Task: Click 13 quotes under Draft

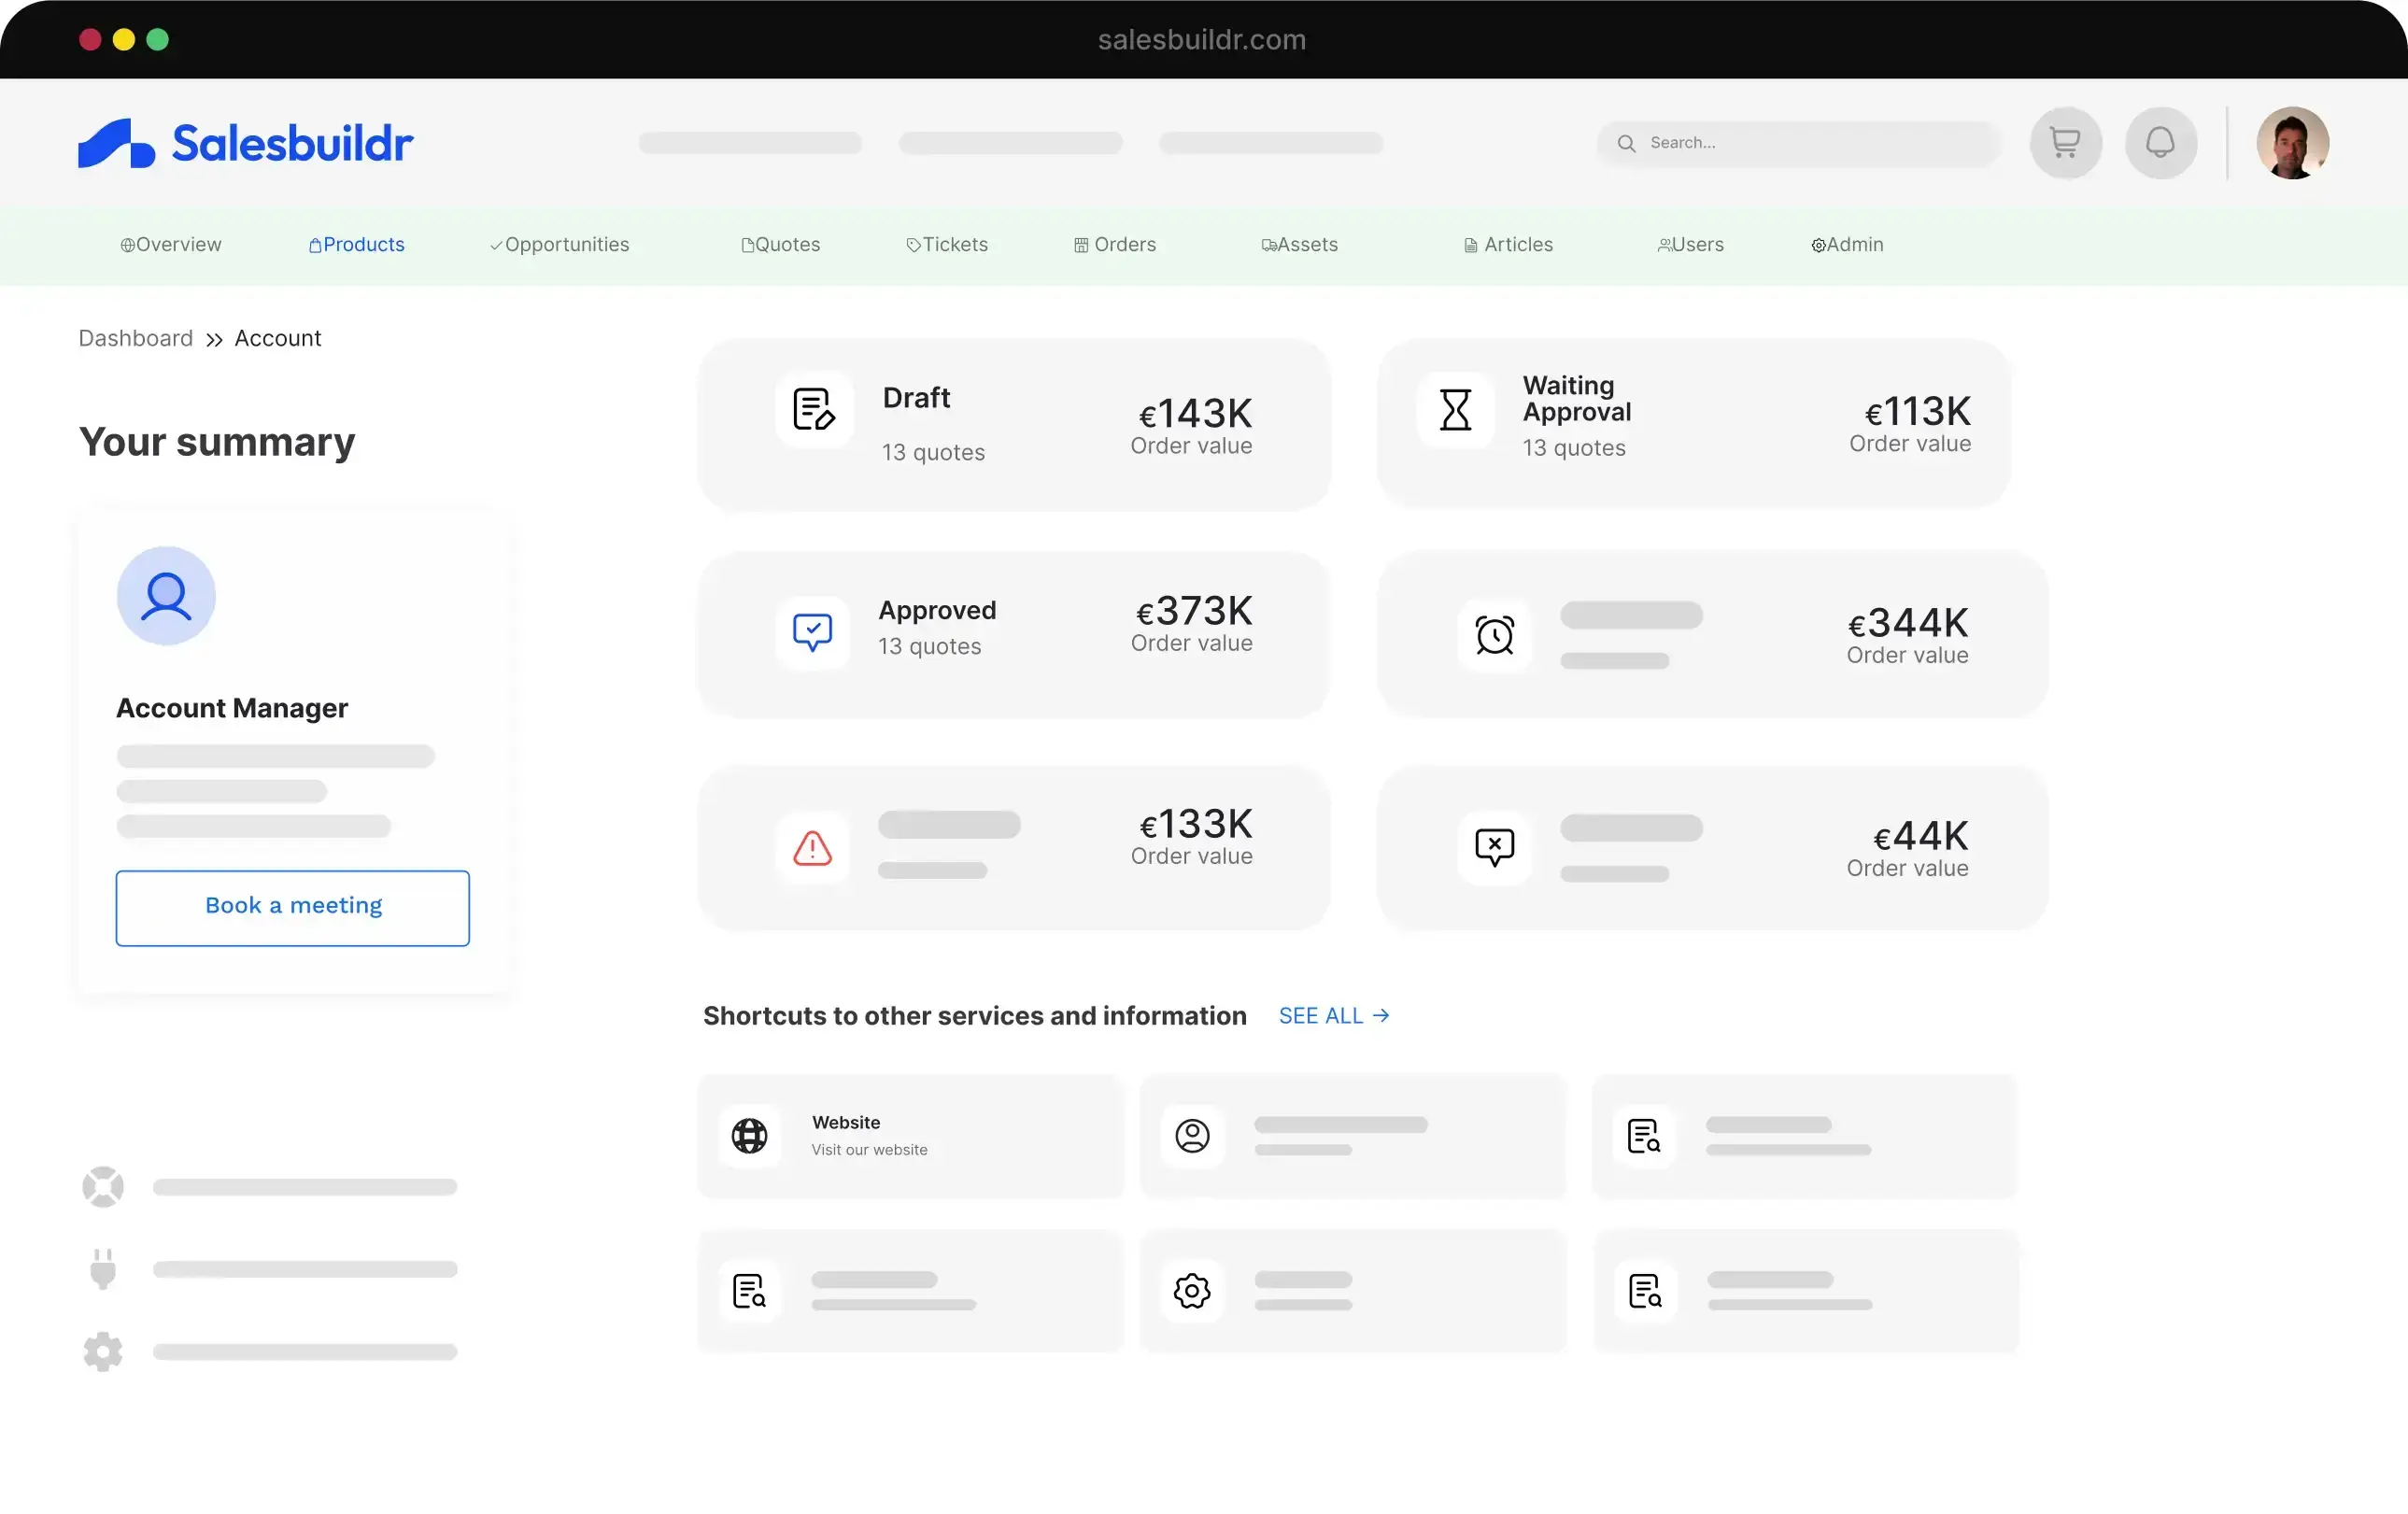Action: click(x=933, y=452)
